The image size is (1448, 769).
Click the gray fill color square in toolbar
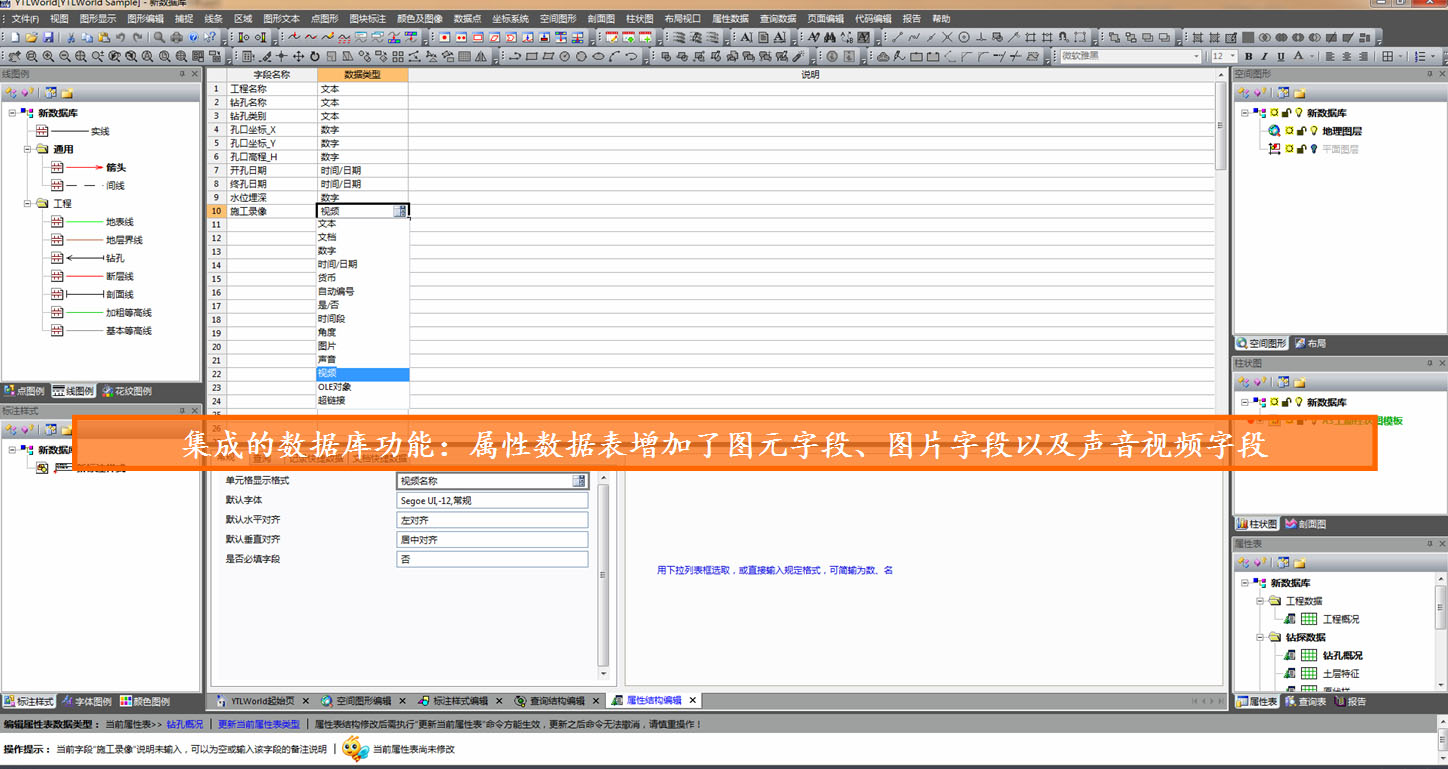(x=1247, y=37)
